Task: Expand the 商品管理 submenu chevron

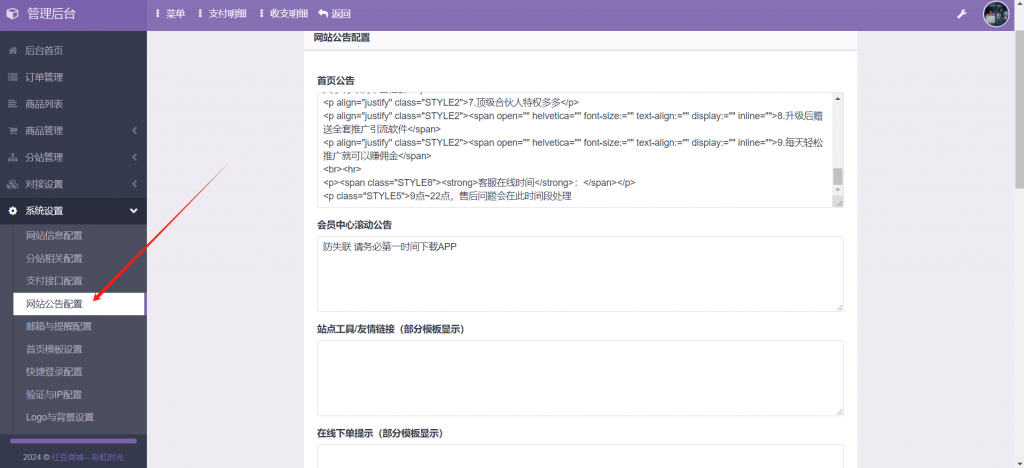Action: point(134,131)
